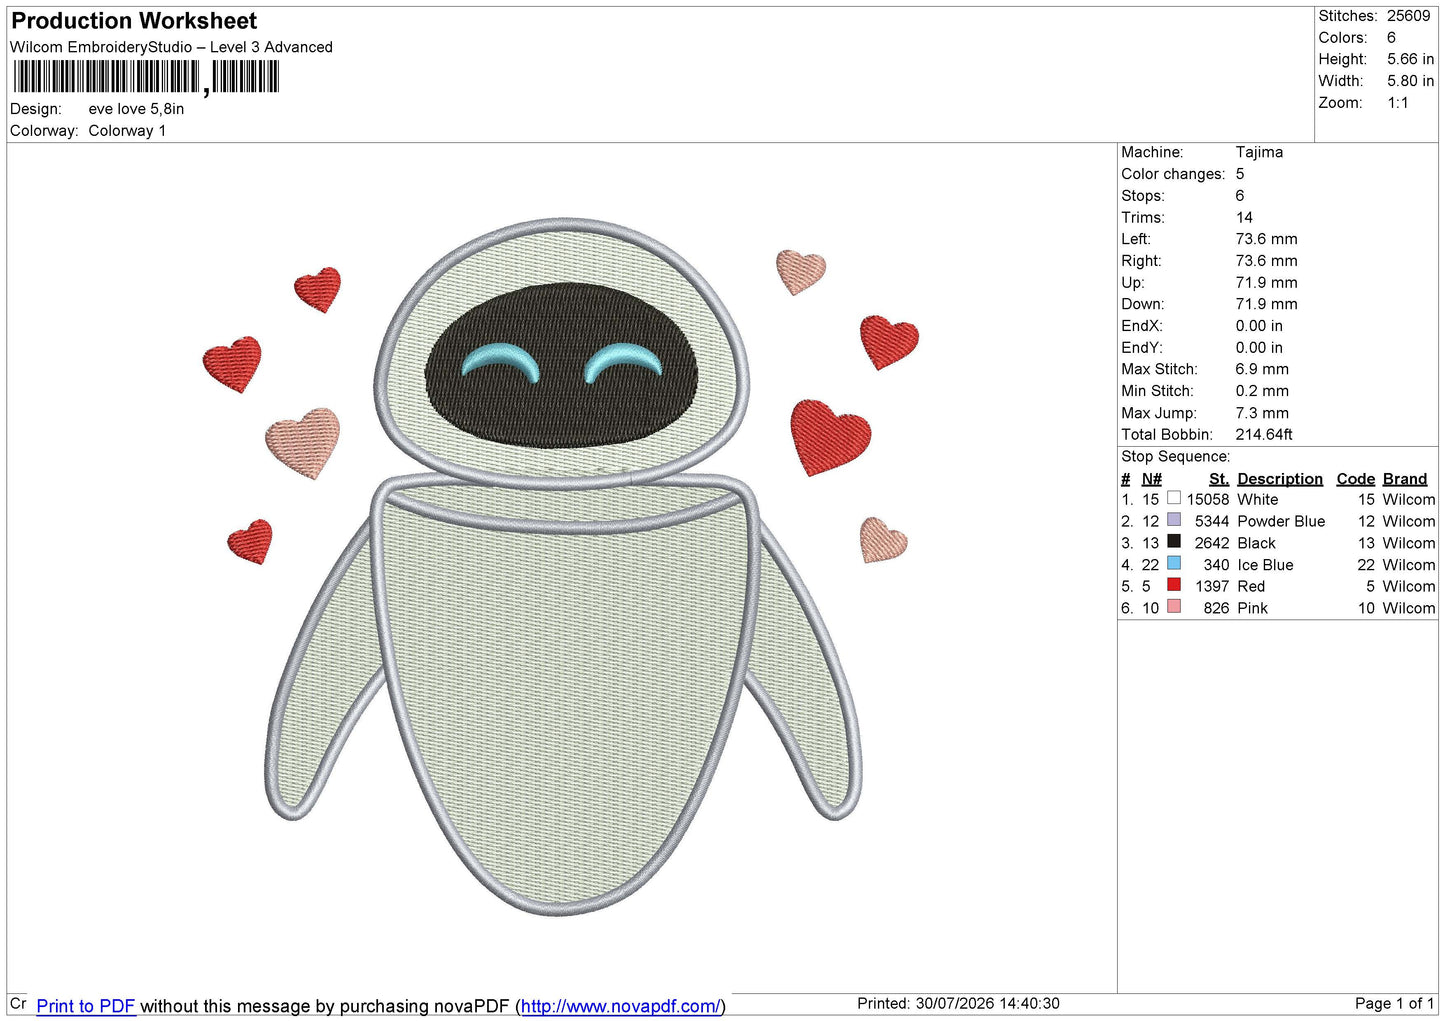Click the Height value 5.66 in
This screenshot has height=1021, width=1445.
pos(1410,59)
